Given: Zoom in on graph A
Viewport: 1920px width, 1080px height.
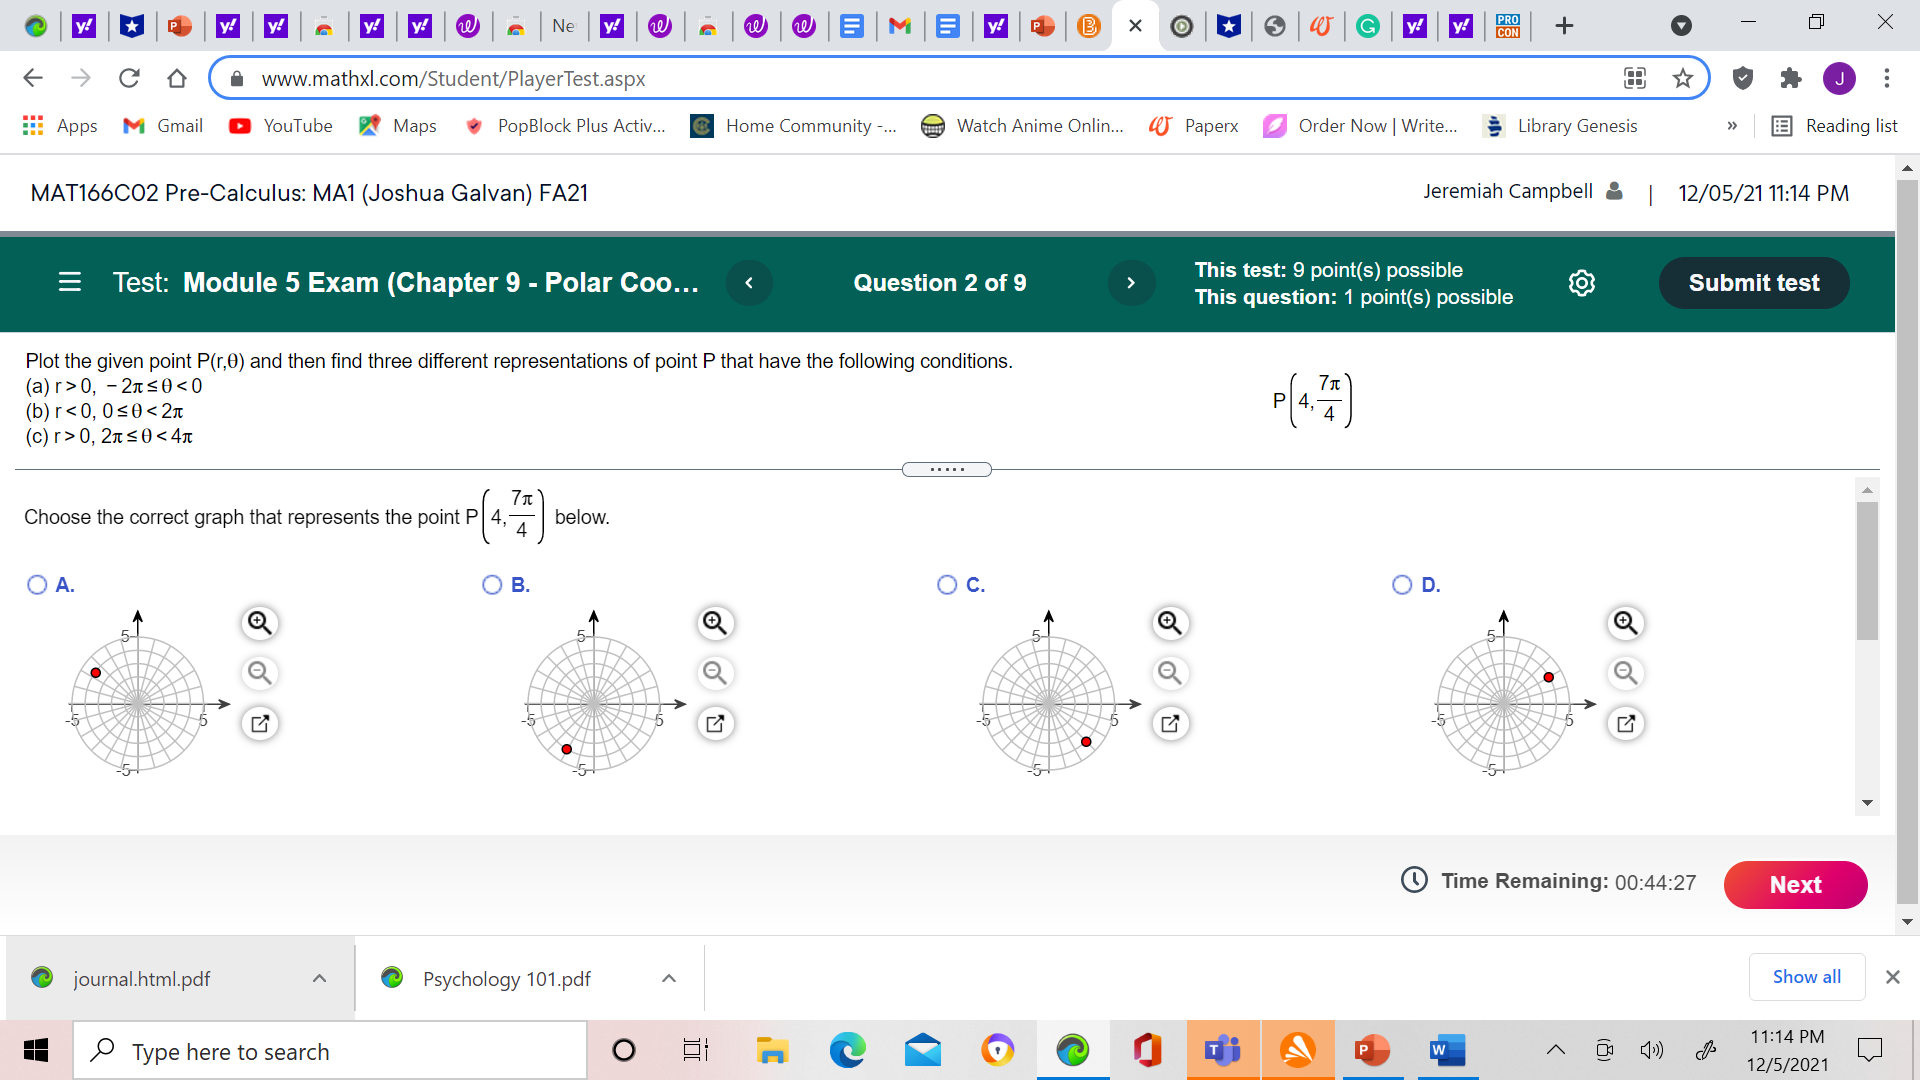Looking at the screenshot, I should pyautogui.click(x=260, y=622).
